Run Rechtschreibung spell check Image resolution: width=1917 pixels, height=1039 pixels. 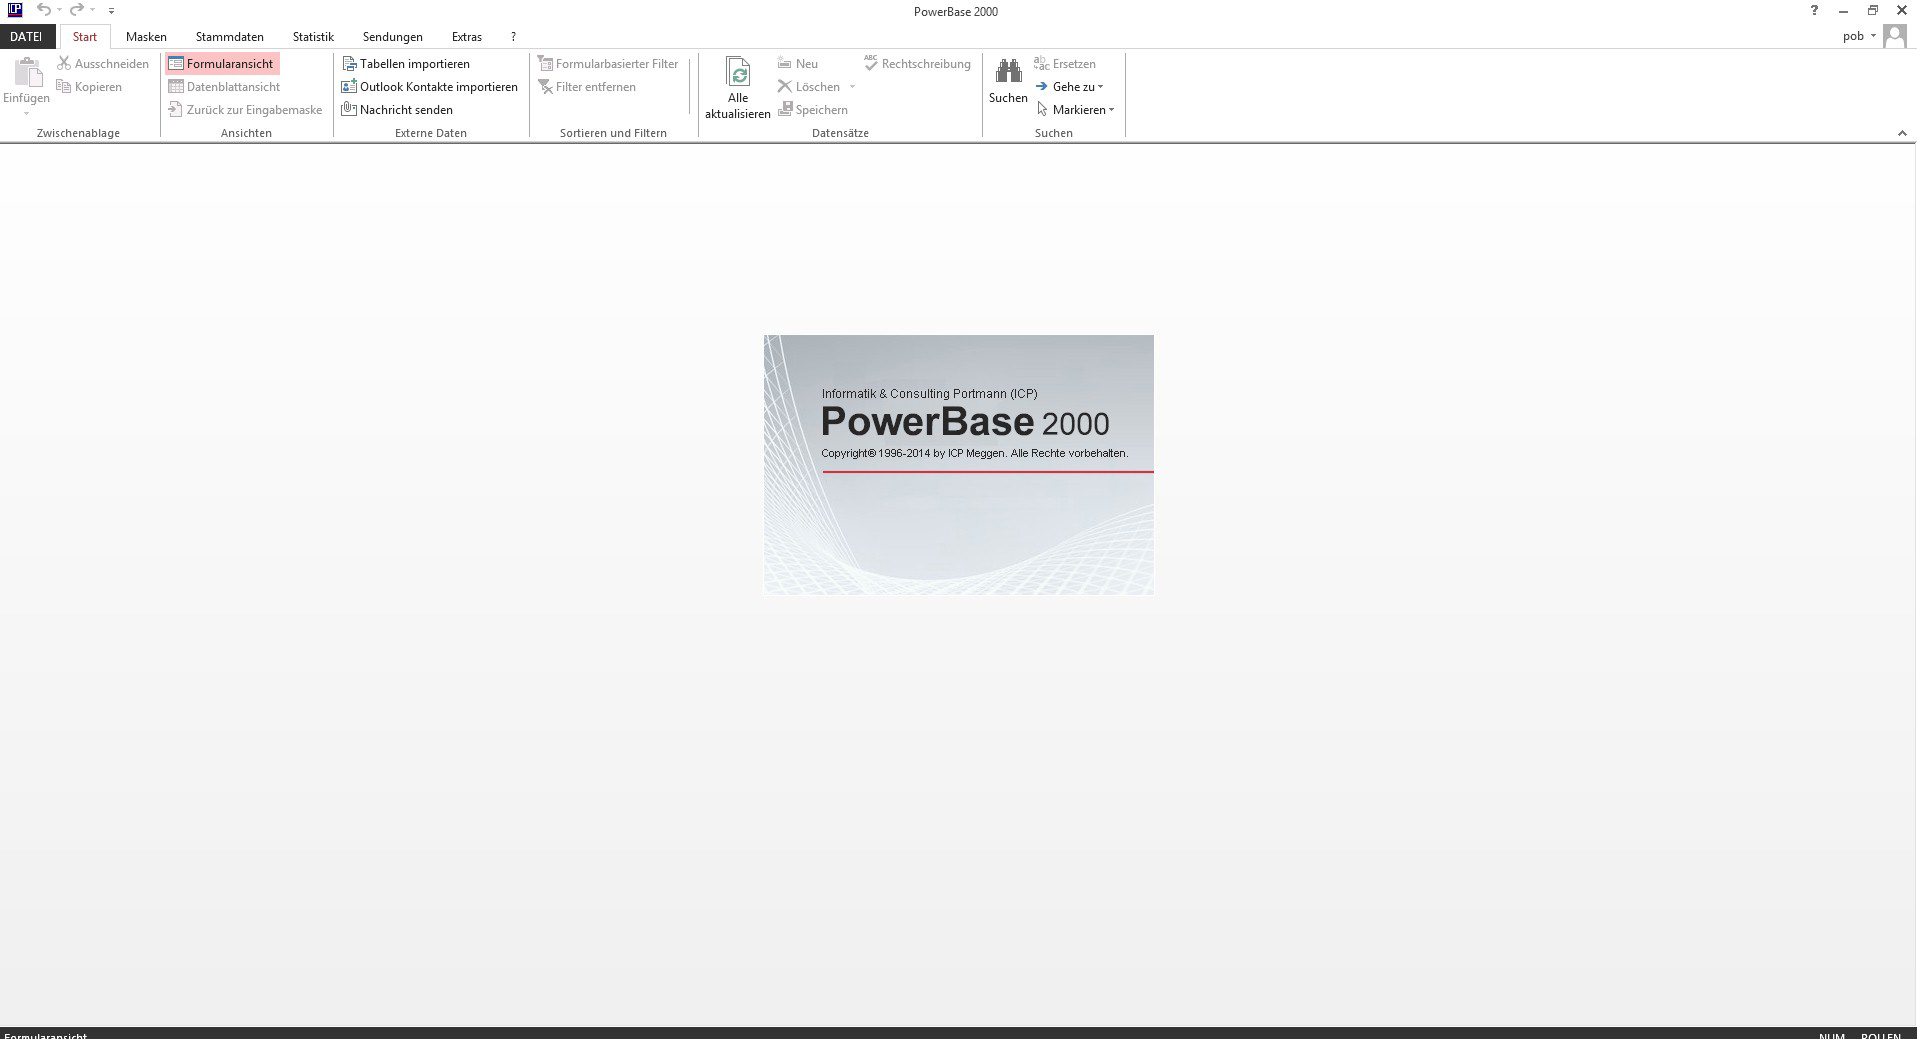917,64
